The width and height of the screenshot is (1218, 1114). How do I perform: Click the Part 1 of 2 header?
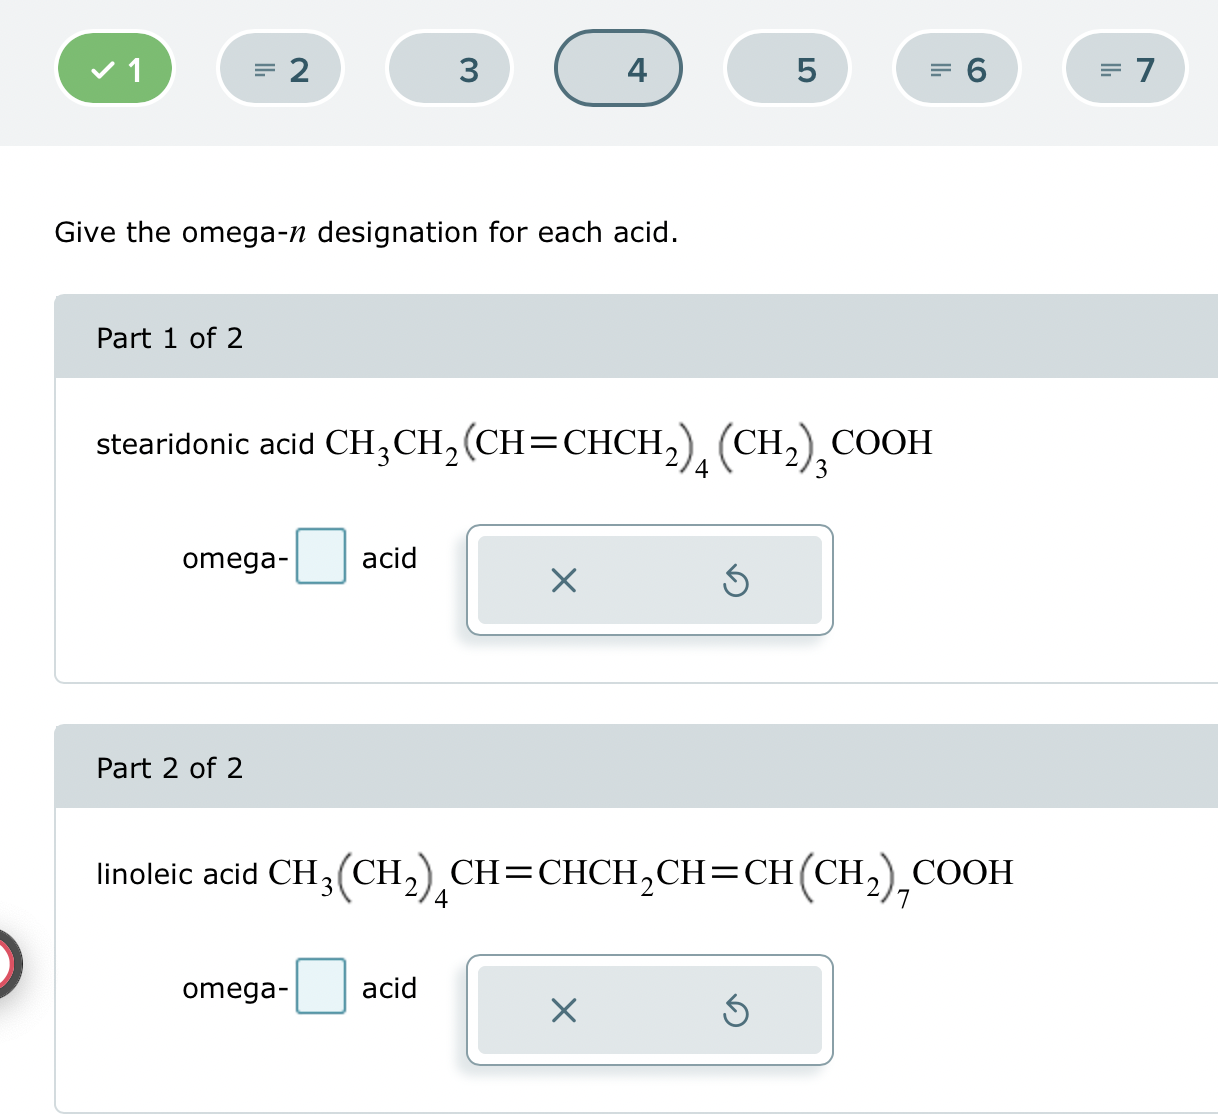coord(170,337)
